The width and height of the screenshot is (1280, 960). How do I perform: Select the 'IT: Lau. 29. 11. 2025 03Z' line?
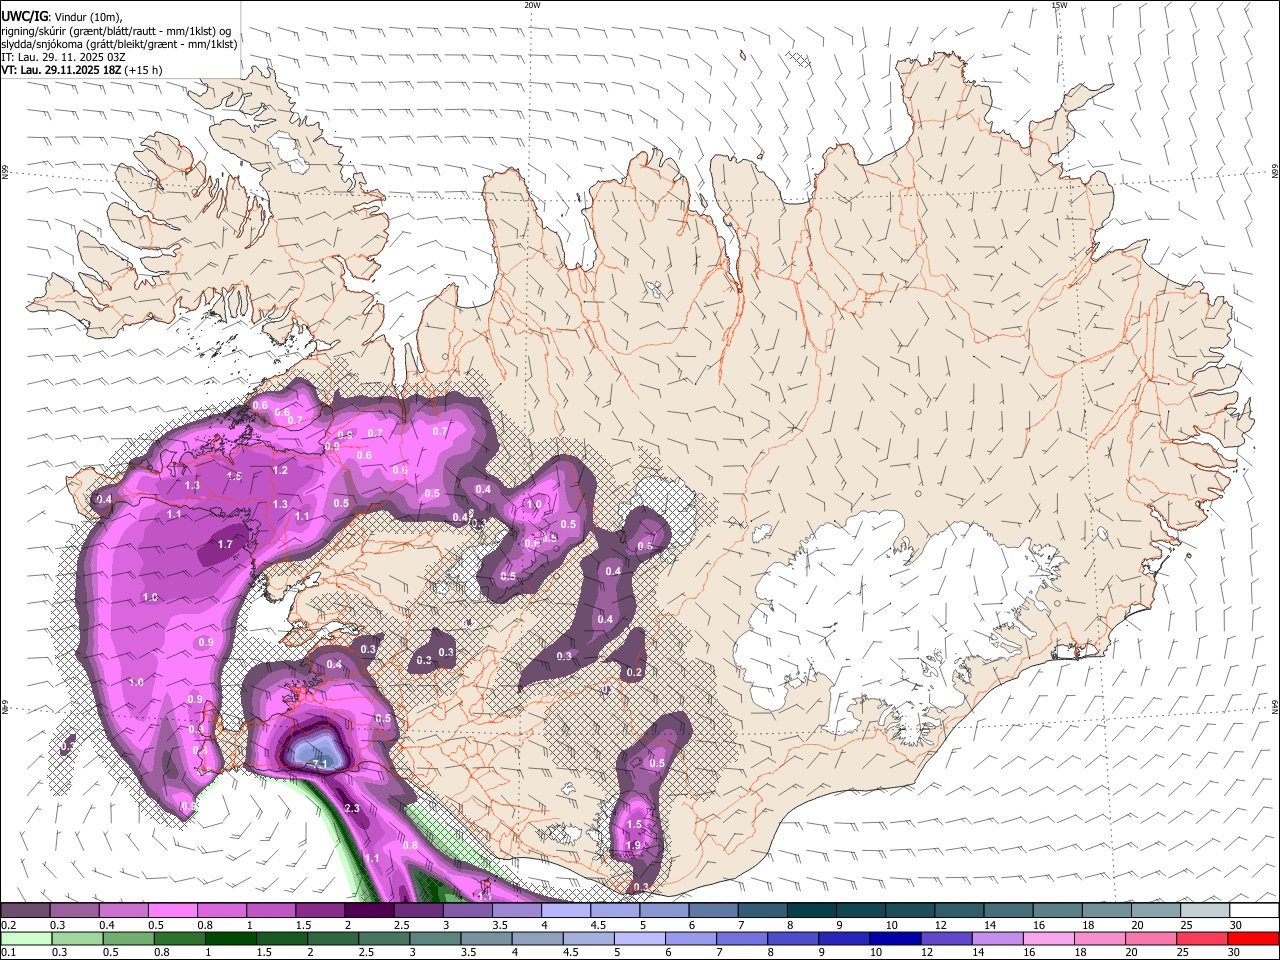[x=63, y=57]
